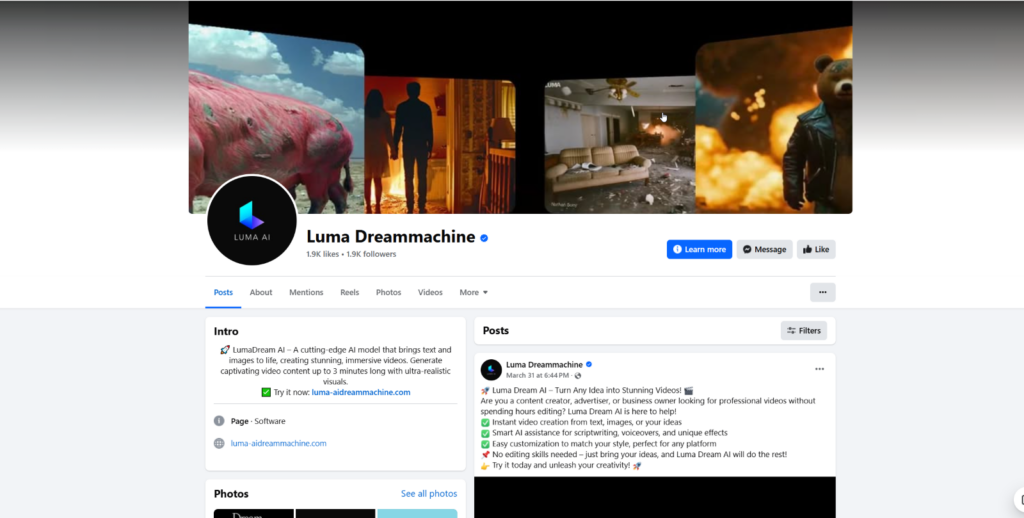Click the post author avatar icon
The height and width of the screenshot is (518, 1024).
pyautogui.click(x=491, y=370)
